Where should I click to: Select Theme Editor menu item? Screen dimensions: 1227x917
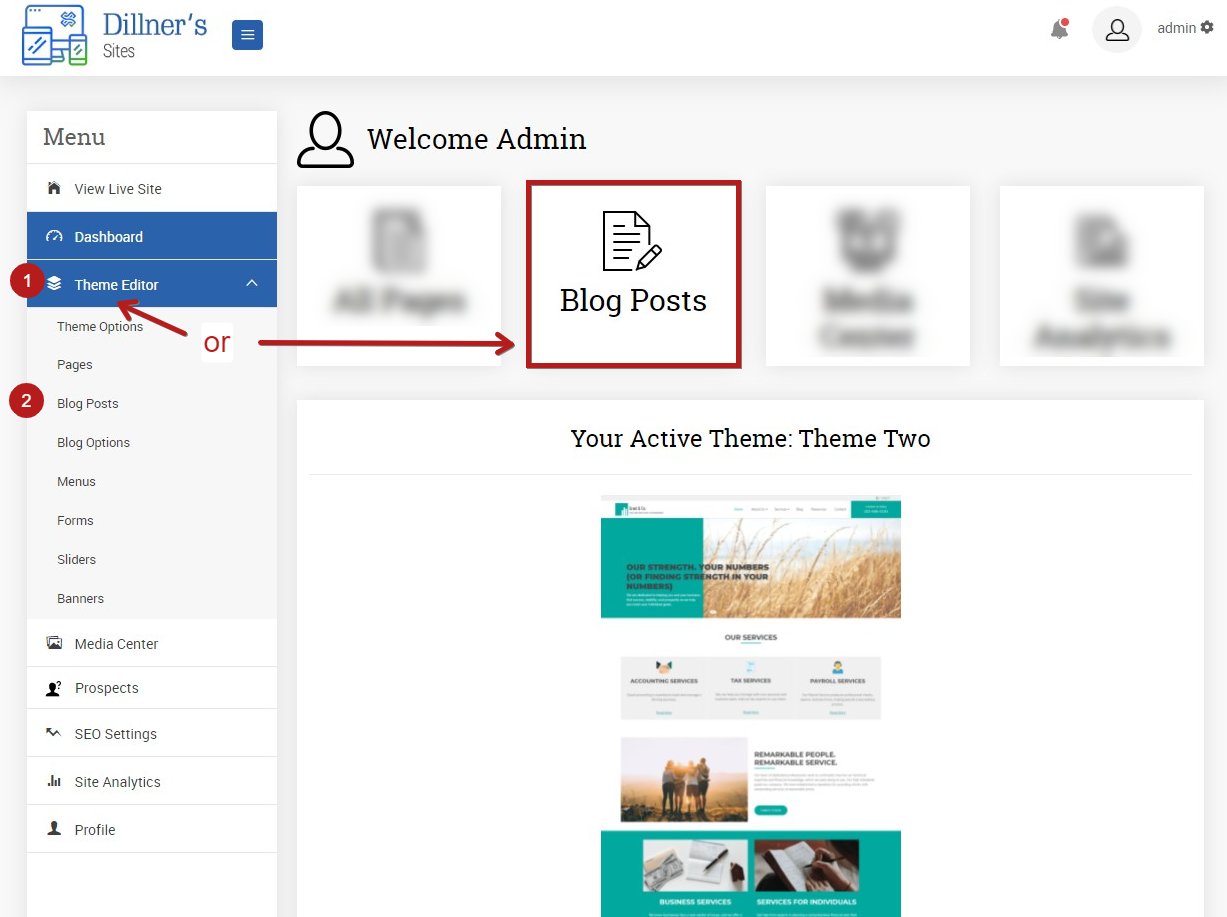tap(152, 284)
